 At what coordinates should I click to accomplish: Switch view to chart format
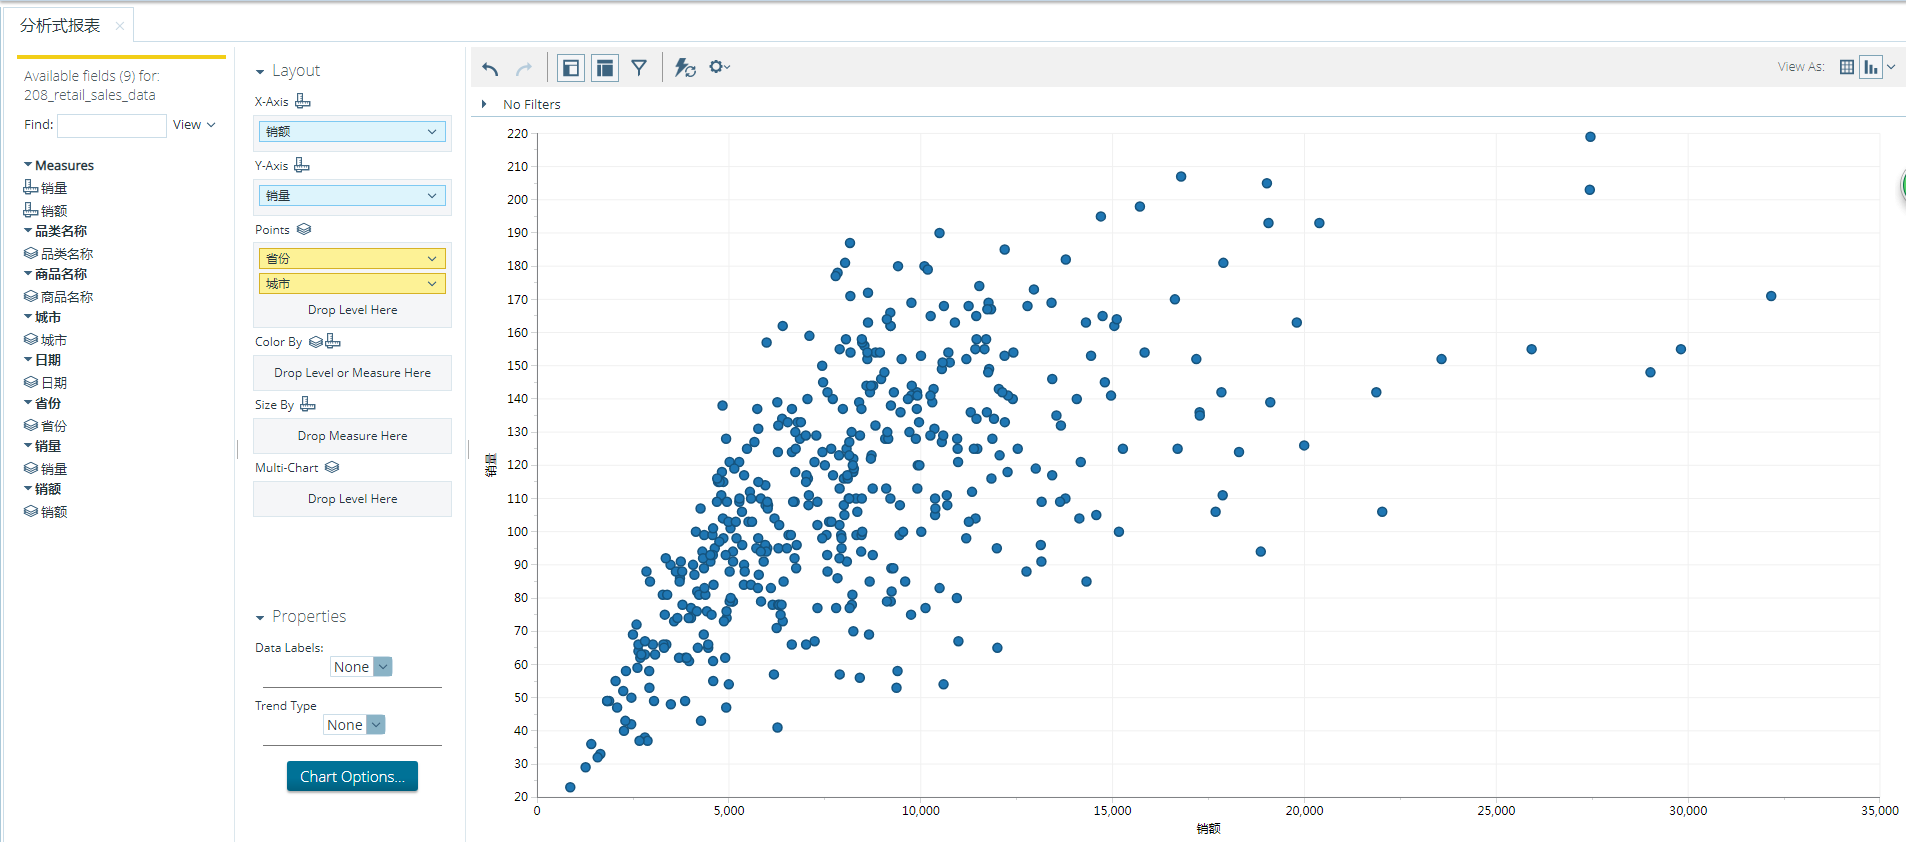pos(1871,67)
